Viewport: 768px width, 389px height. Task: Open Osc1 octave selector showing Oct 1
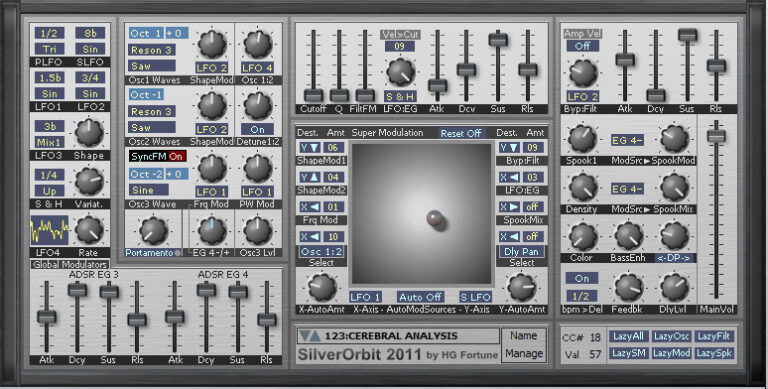146,33
